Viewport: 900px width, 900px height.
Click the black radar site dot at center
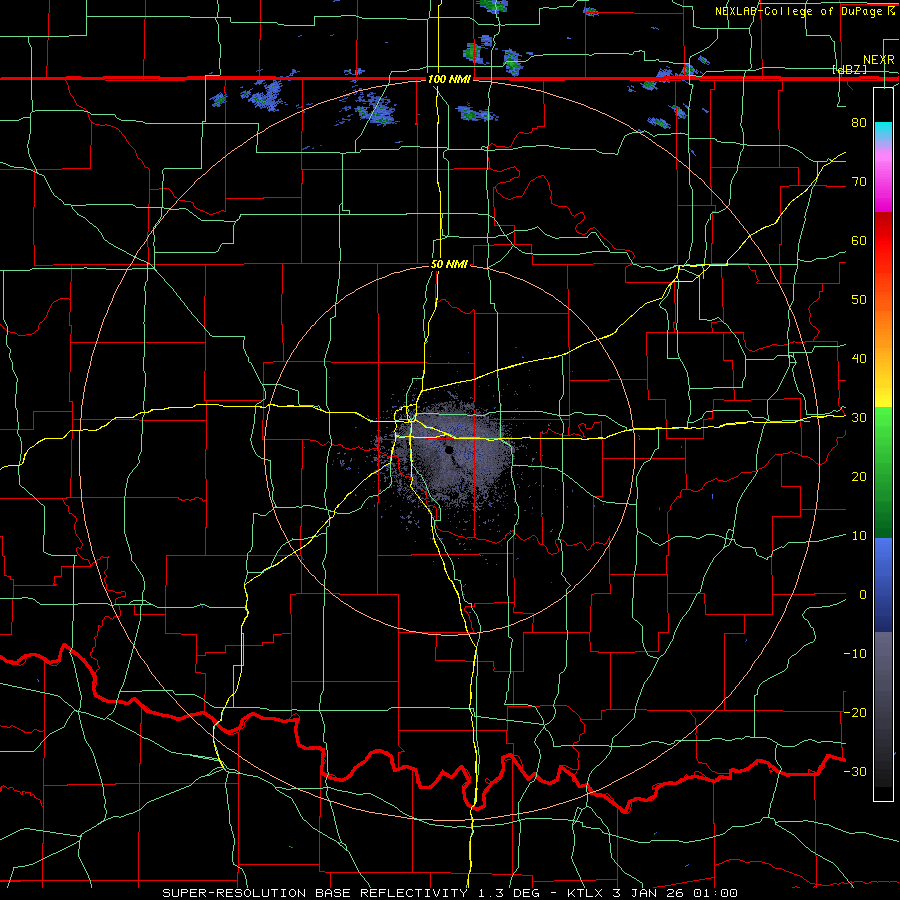449,451
